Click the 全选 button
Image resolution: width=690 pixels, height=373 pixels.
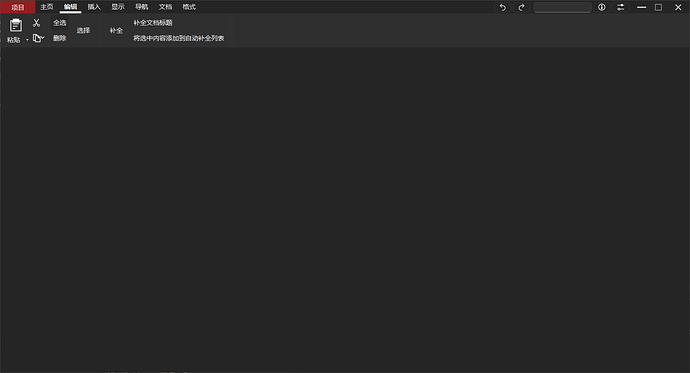60,23
